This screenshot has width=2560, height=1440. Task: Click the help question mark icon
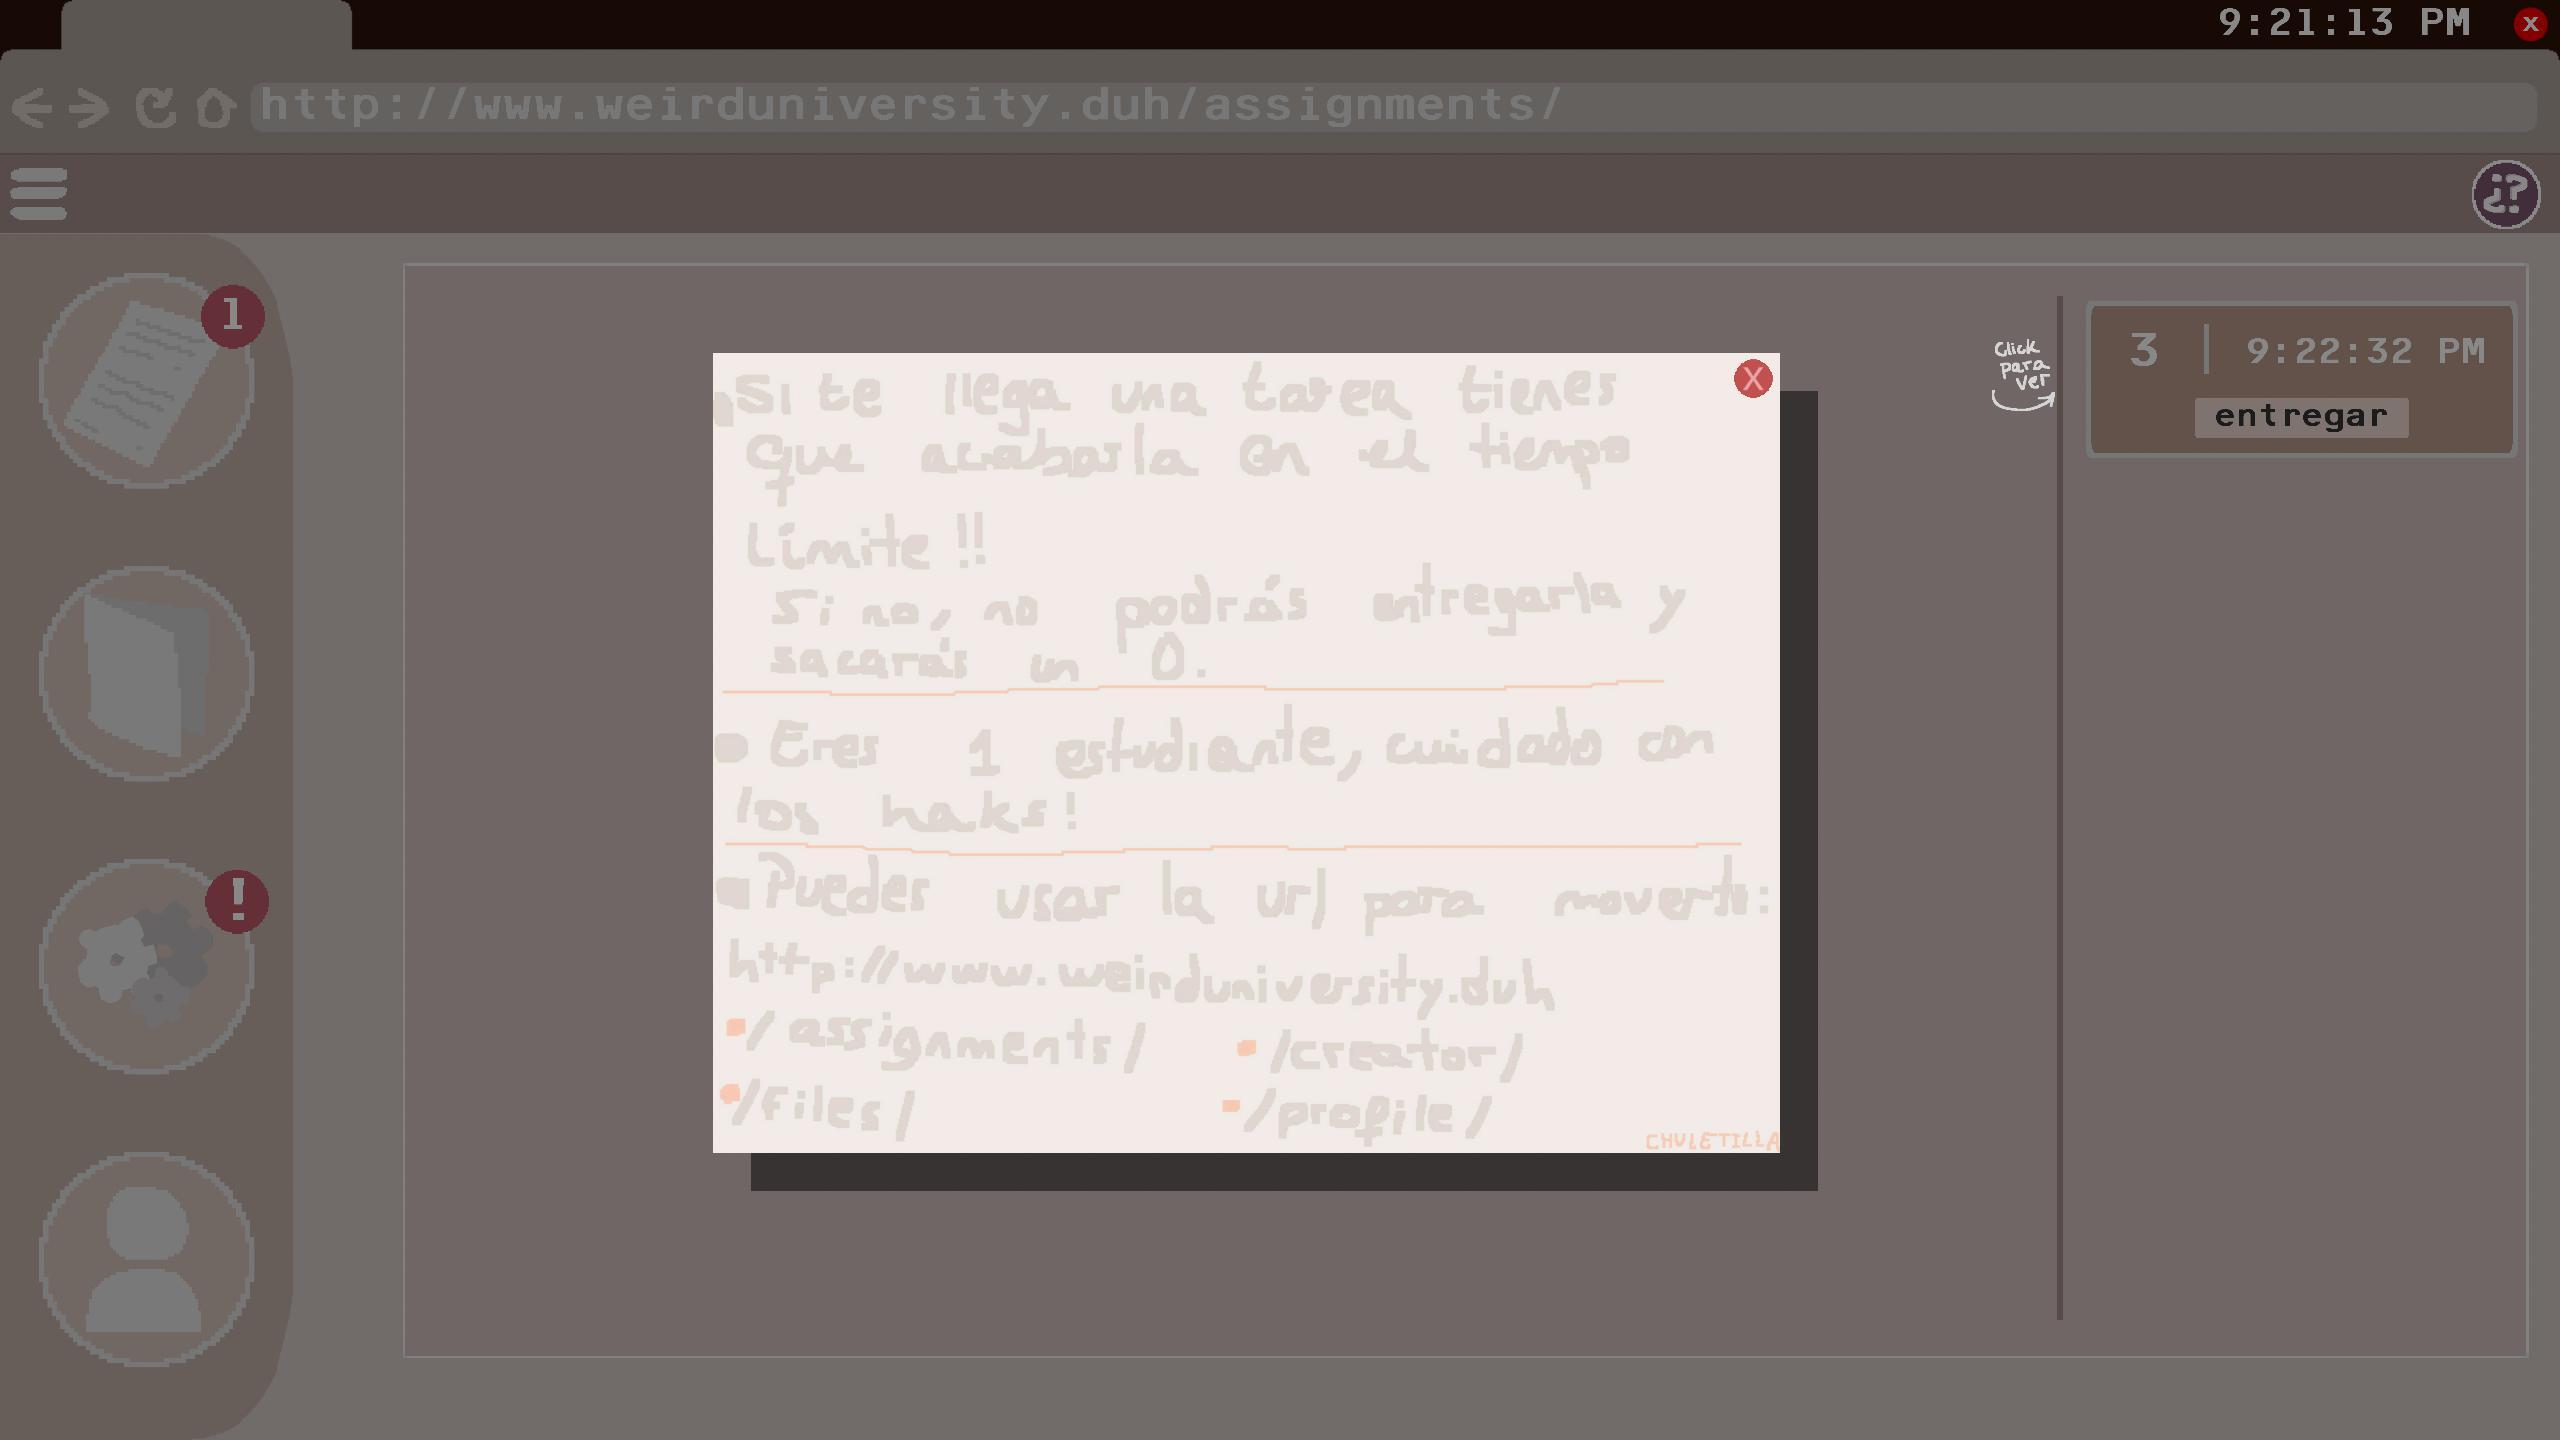tap(2505, 195)
